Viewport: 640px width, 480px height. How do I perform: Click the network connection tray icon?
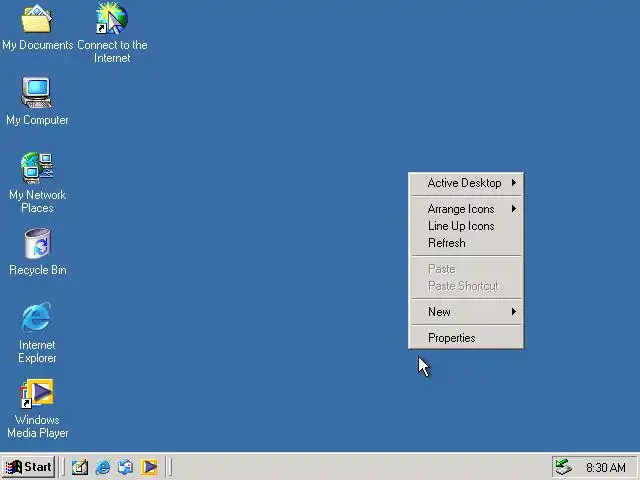[564, 467]
